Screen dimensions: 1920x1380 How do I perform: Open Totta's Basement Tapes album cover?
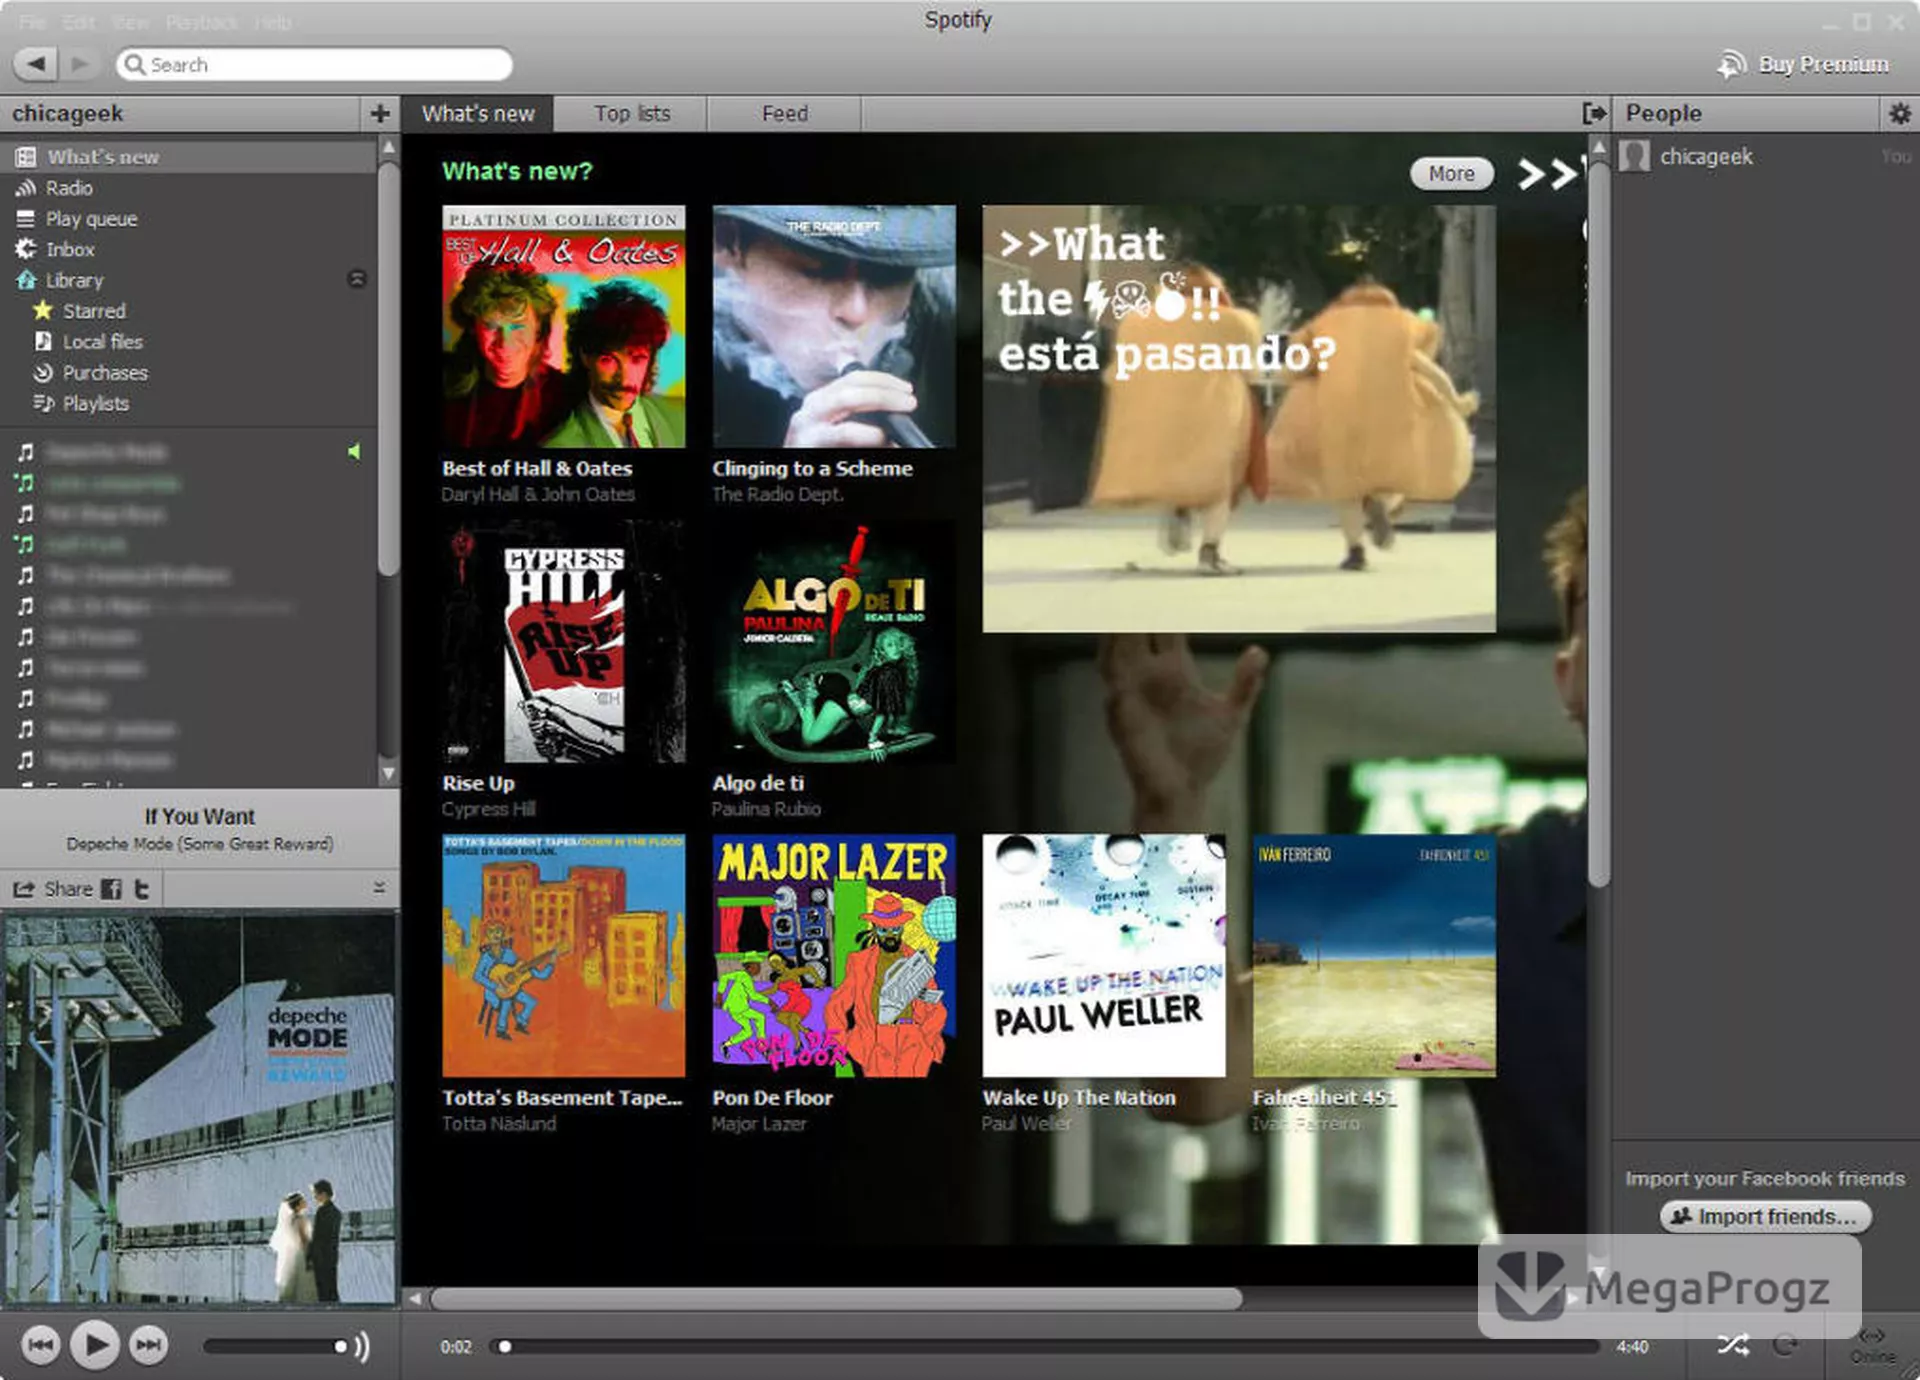point(564,956)
